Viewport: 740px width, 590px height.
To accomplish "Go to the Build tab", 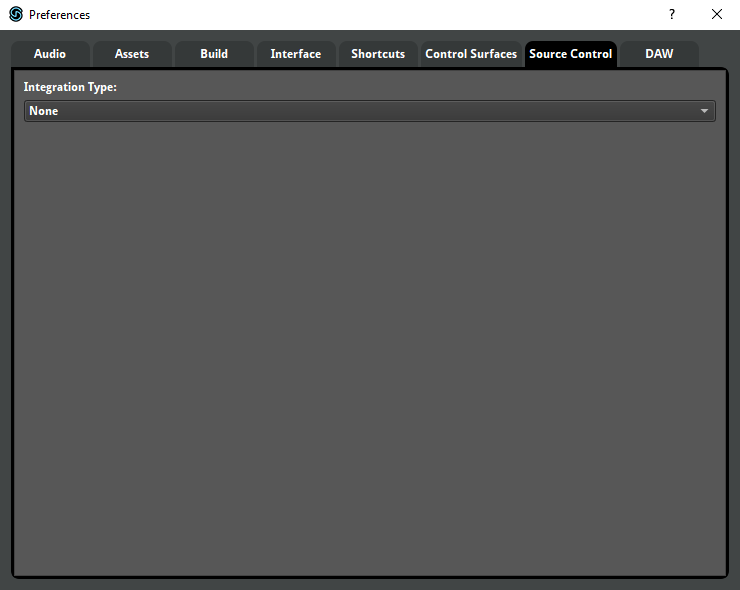I will pyautogui.click(x=214, y=54).
